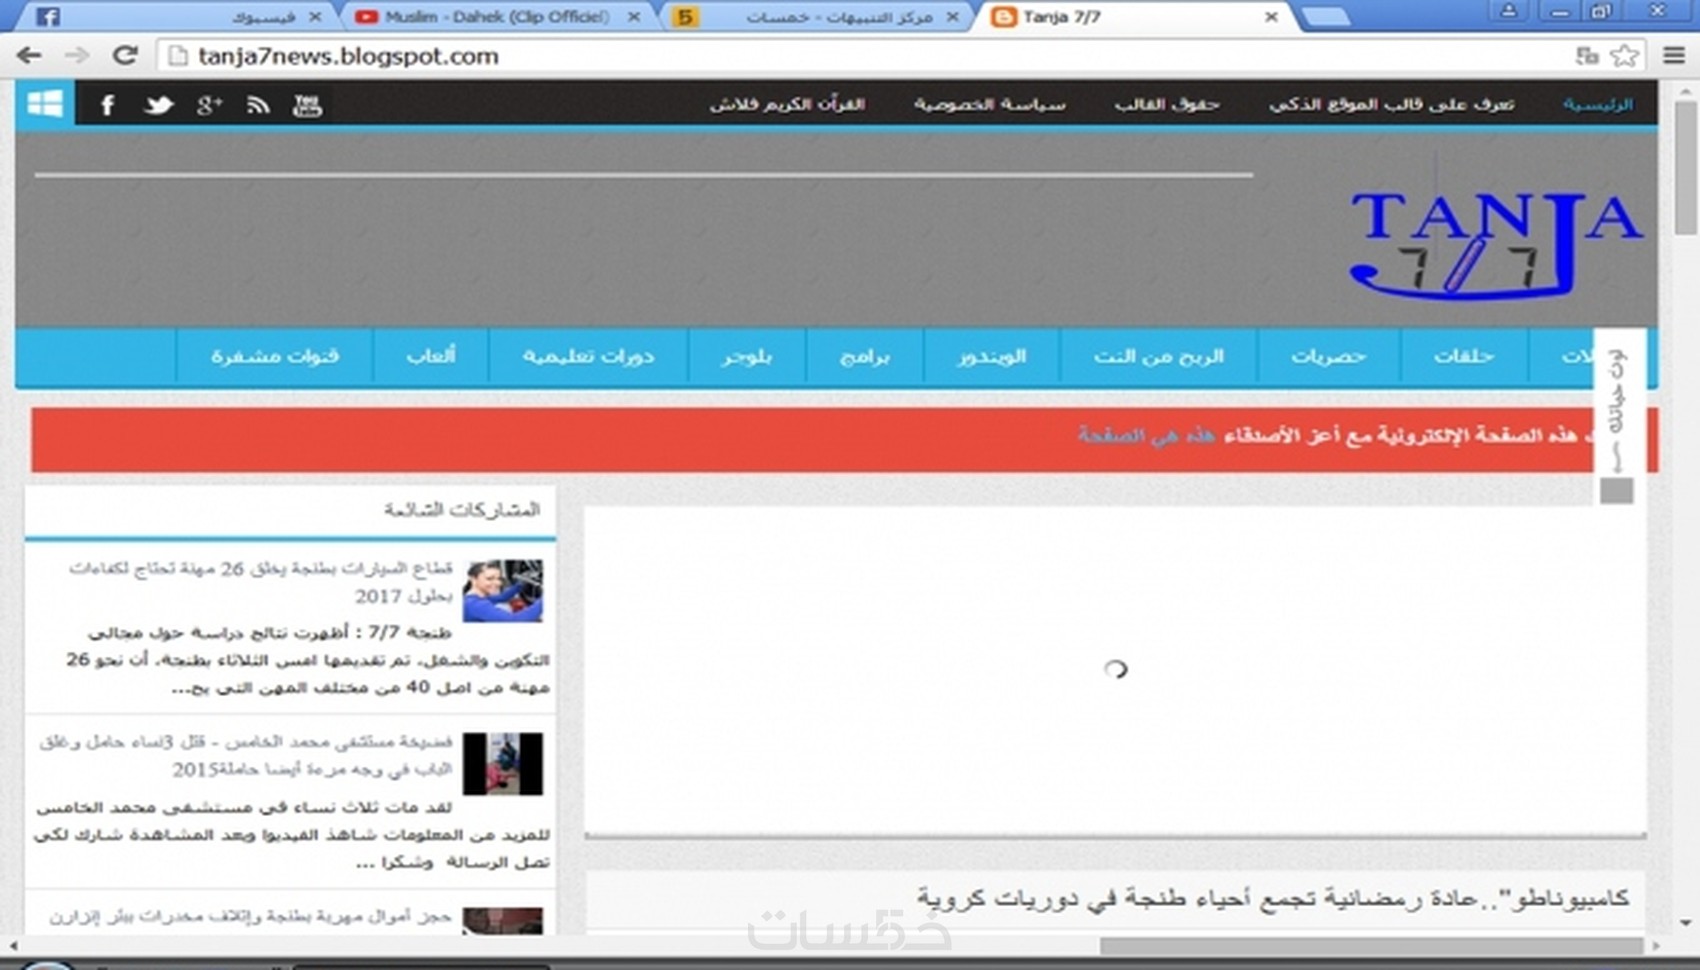Click the translate icon in address bar

(x=1587, y=56)
